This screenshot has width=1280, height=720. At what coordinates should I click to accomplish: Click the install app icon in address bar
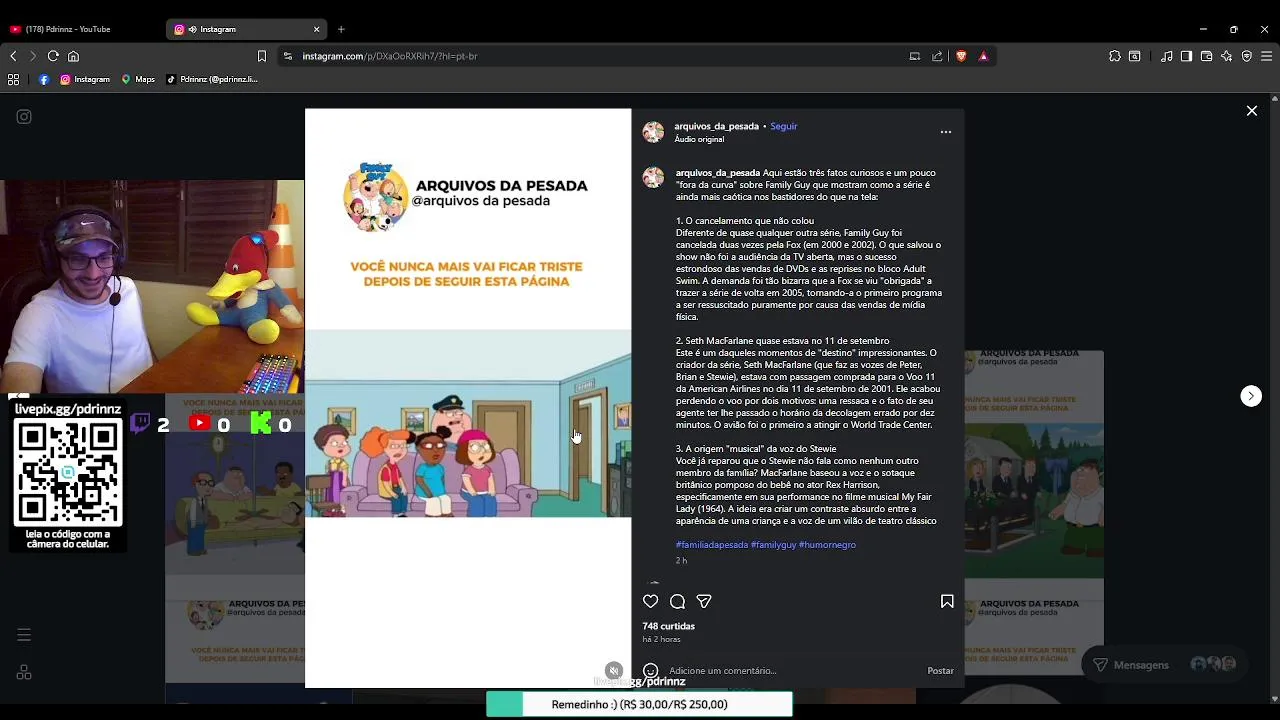pyautogui.click(x=914, y=56)
